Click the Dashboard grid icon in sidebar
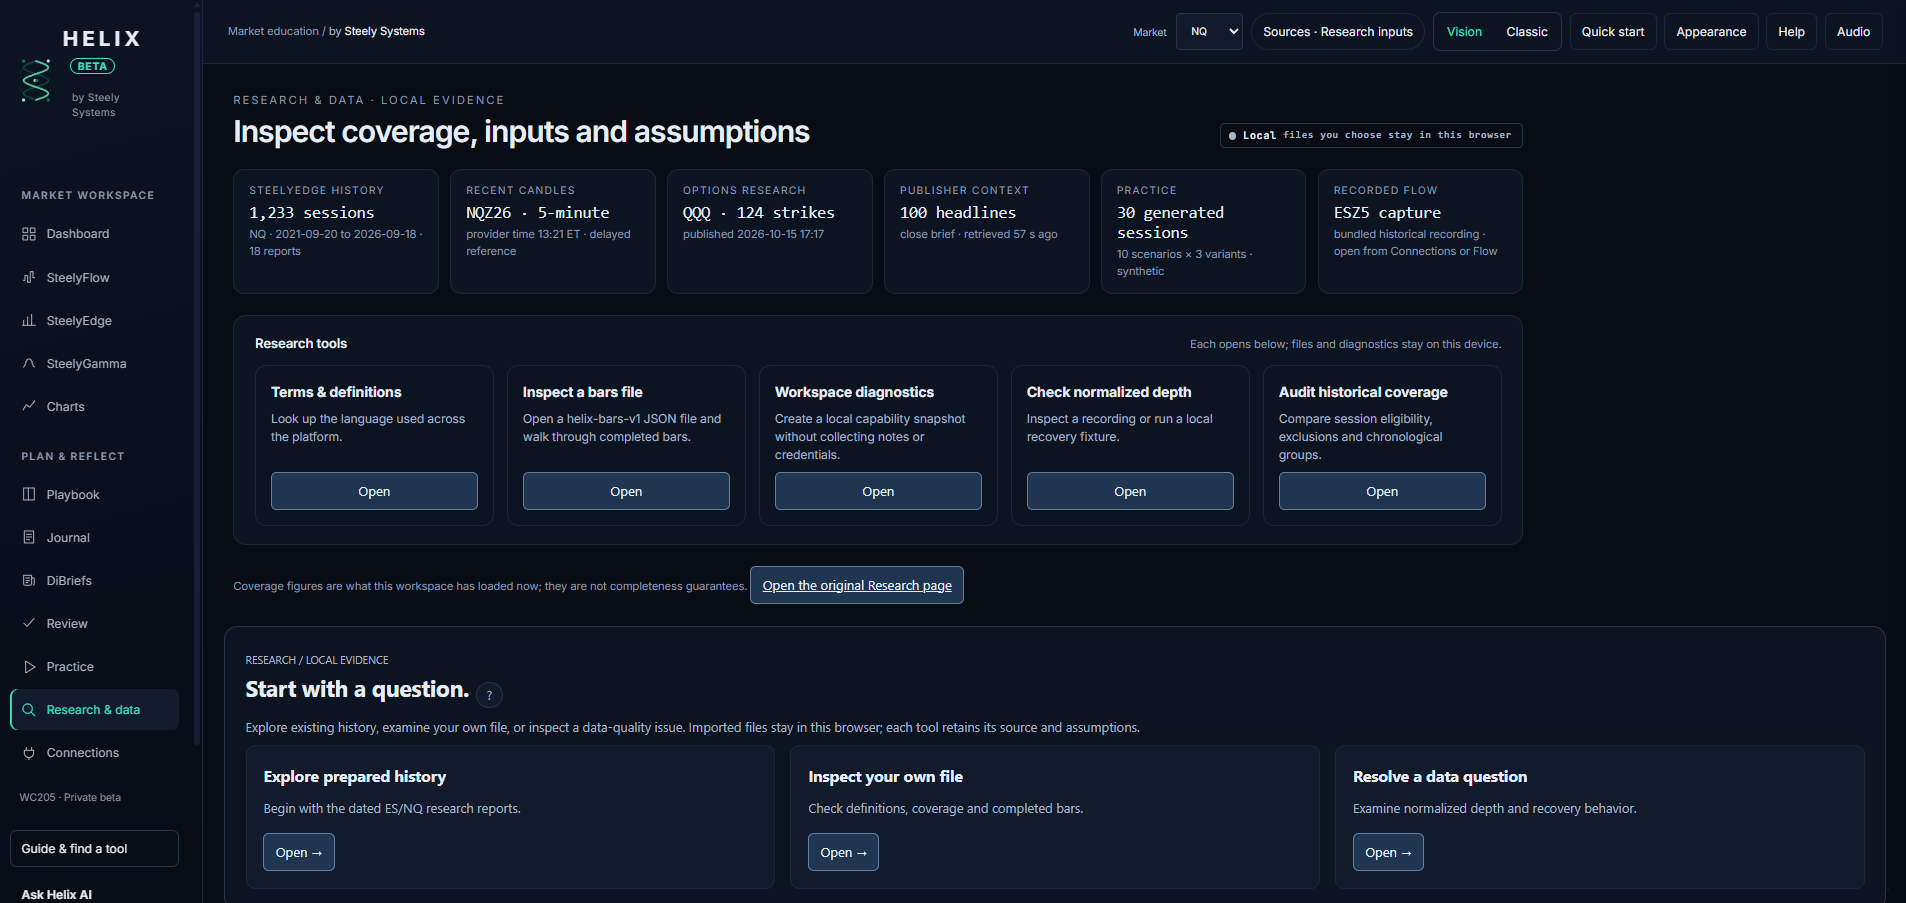The width and height of the screenshot is (1906, 903). [29, 234]
